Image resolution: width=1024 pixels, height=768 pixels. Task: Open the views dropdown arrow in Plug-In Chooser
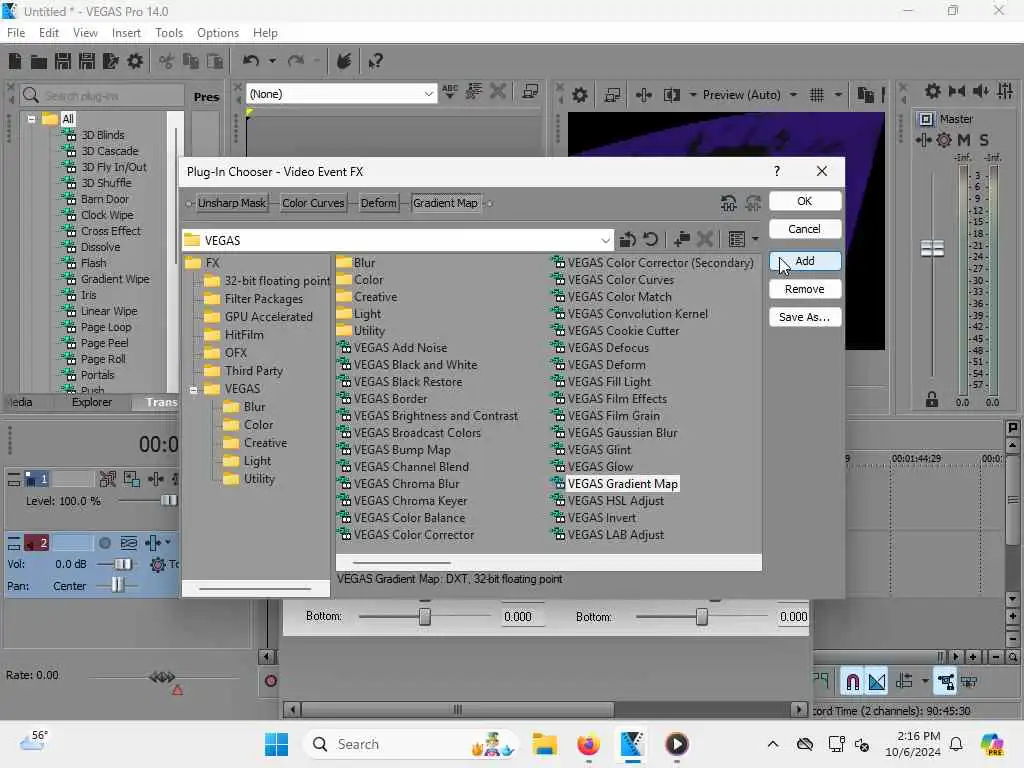click(x=755, y=240)
